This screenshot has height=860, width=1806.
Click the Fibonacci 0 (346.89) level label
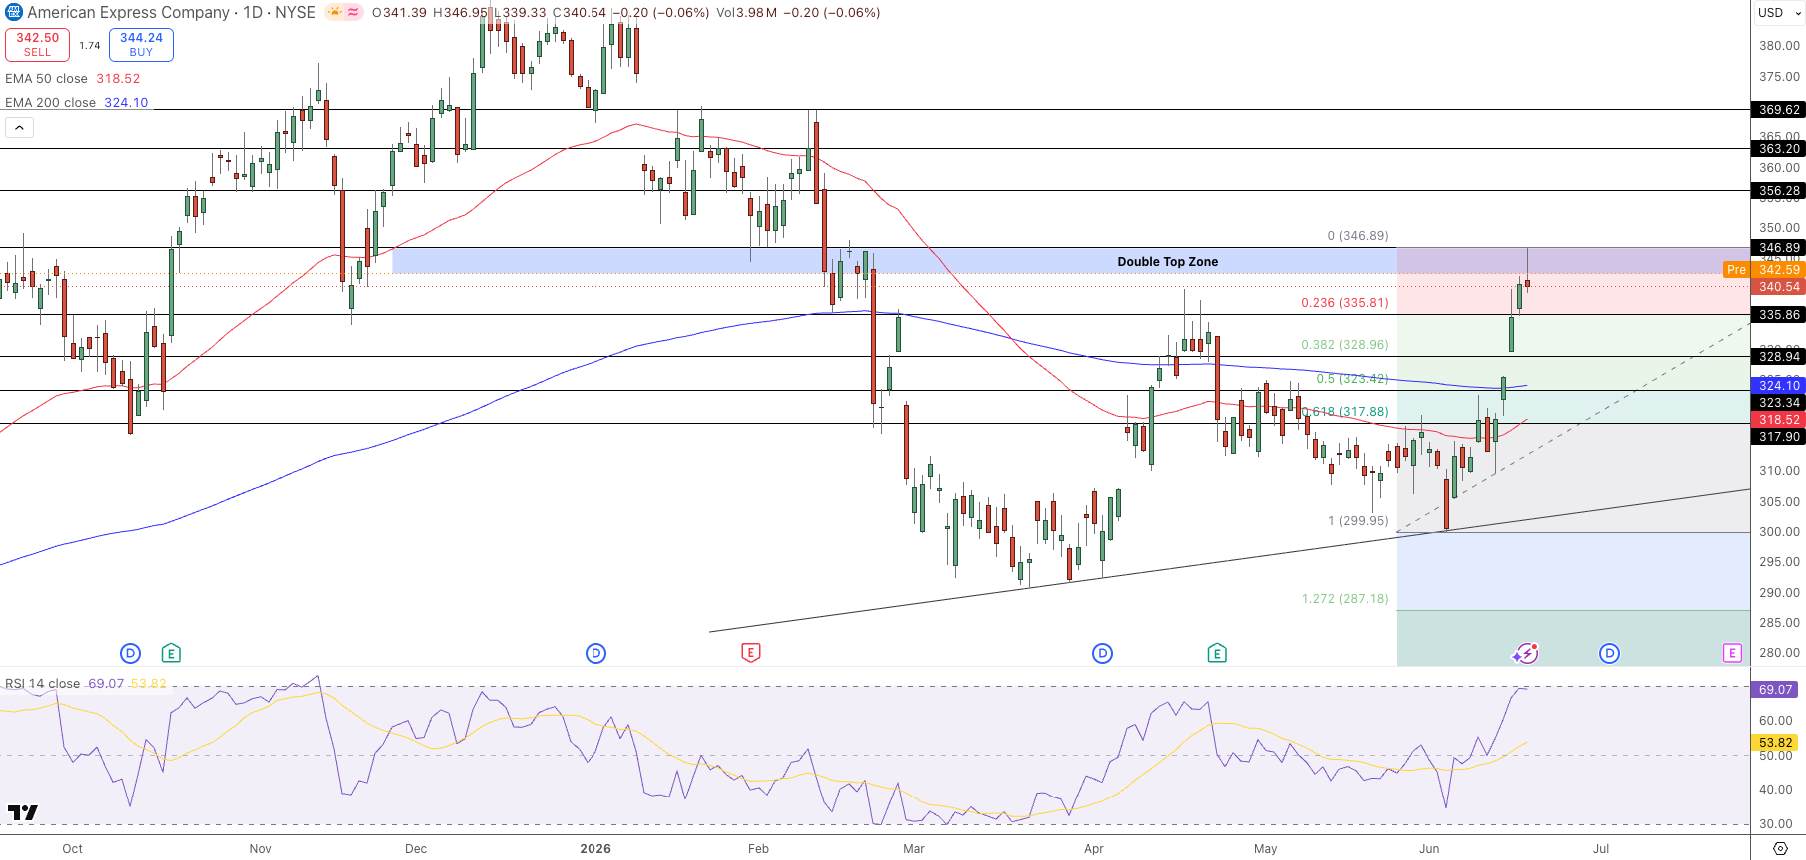(x=1357, y=236)
